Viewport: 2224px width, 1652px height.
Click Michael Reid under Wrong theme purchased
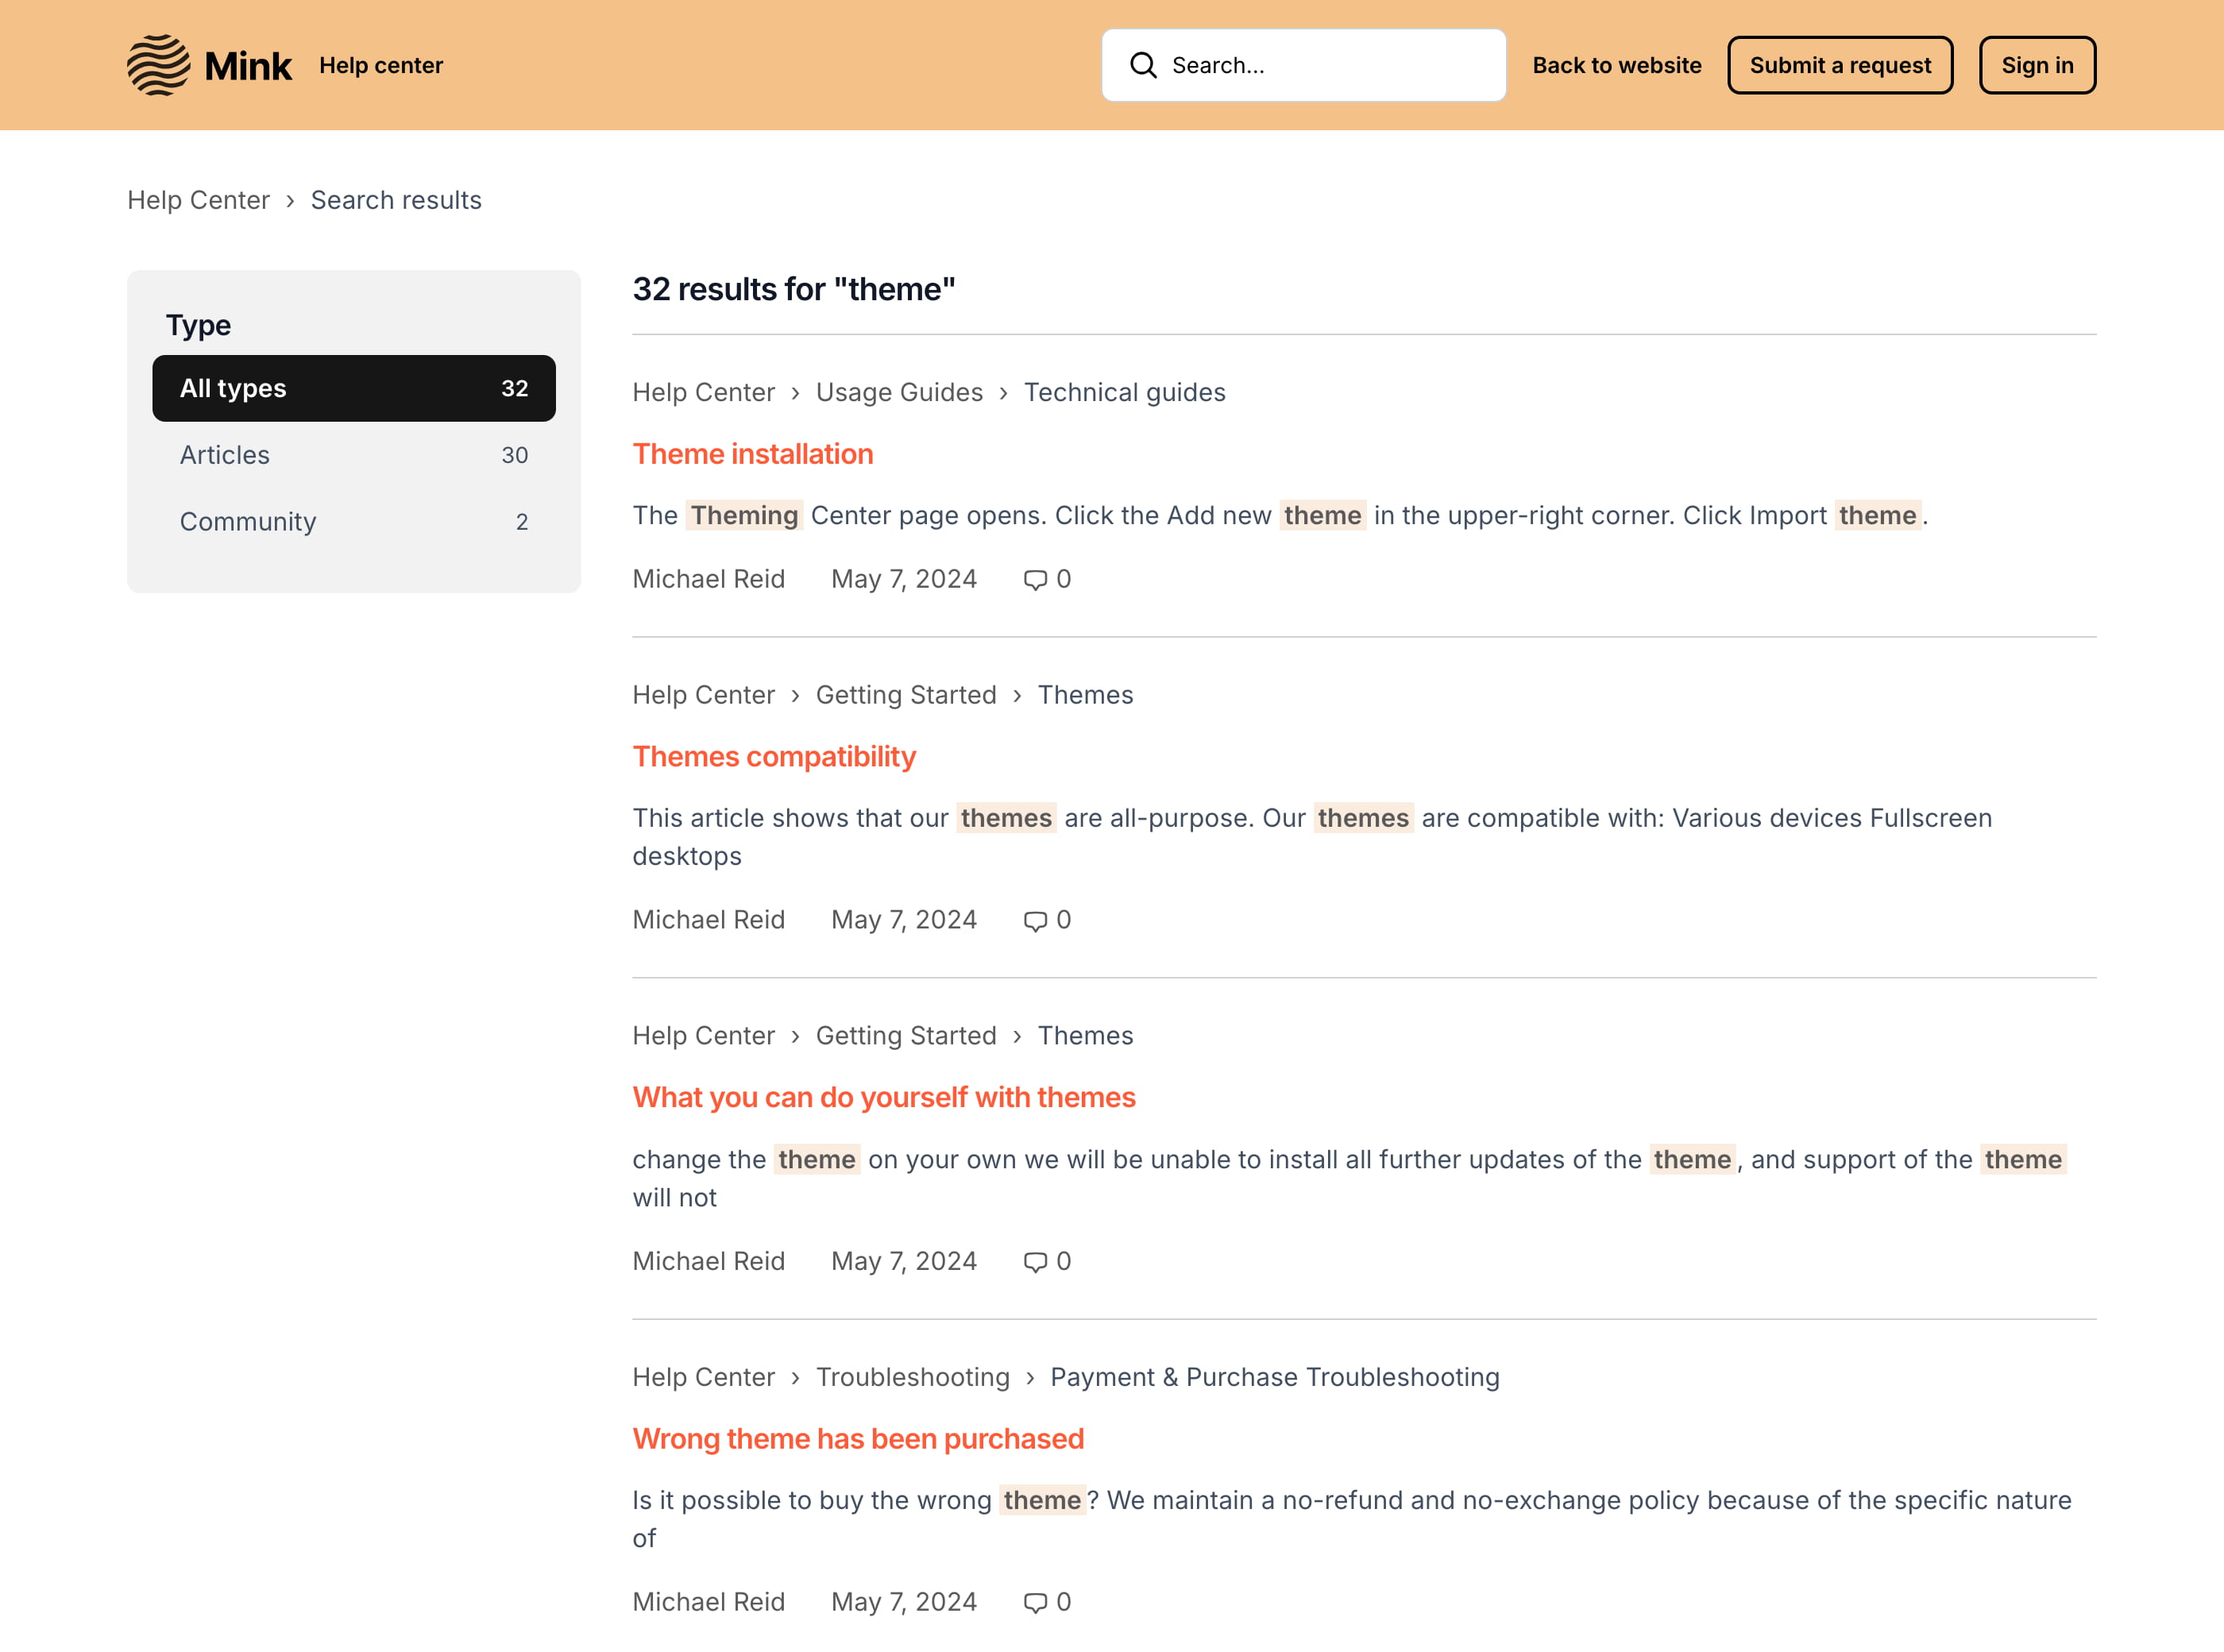708,1602
